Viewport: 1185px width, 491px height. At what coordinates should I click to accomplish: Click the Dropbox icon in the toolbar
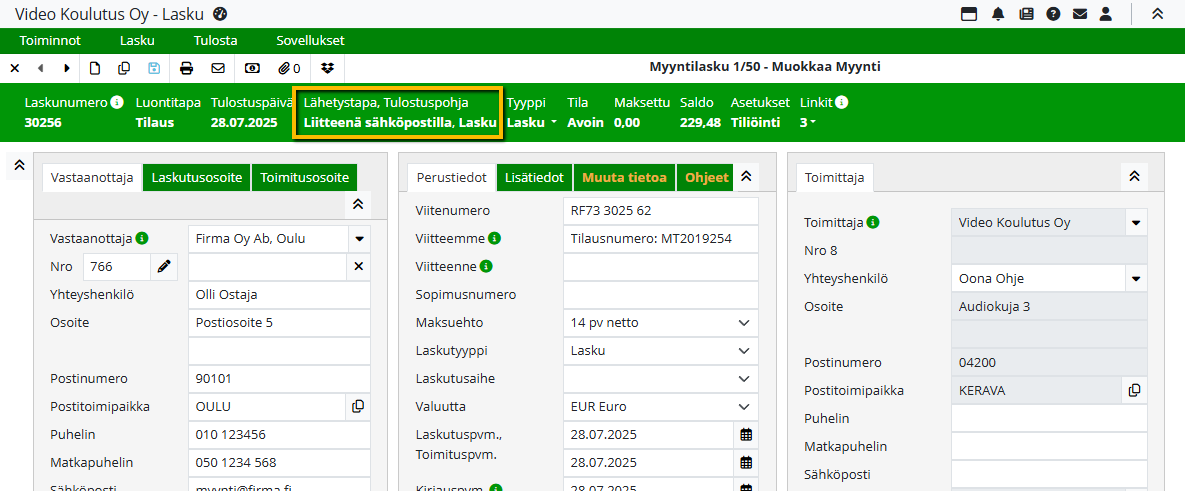(327, 68)
